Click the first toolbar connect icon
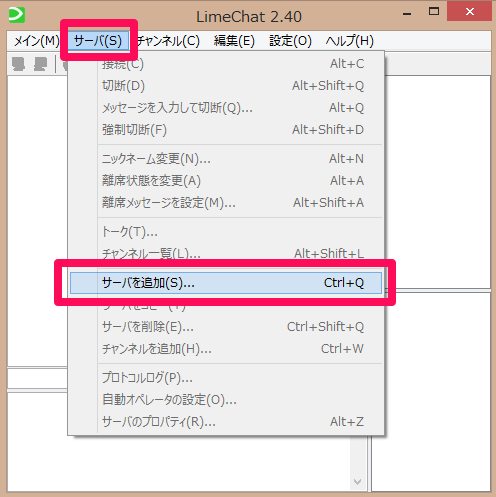 tap(18, 64)
